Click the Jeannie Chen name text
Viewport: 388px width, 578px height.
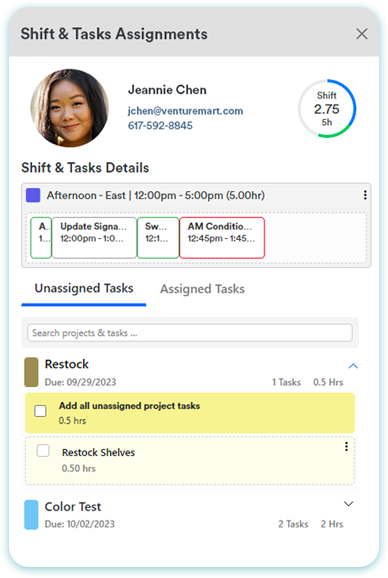167,90
